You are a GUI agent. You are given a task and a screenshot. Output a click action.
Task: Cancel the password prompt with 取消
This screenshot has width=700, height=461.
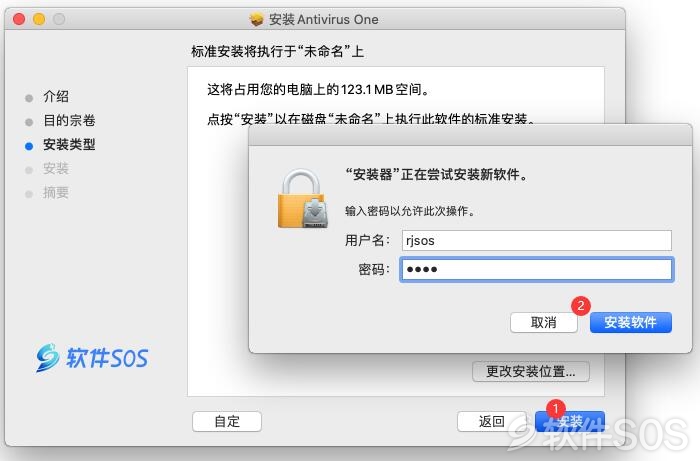click(544, 322)
